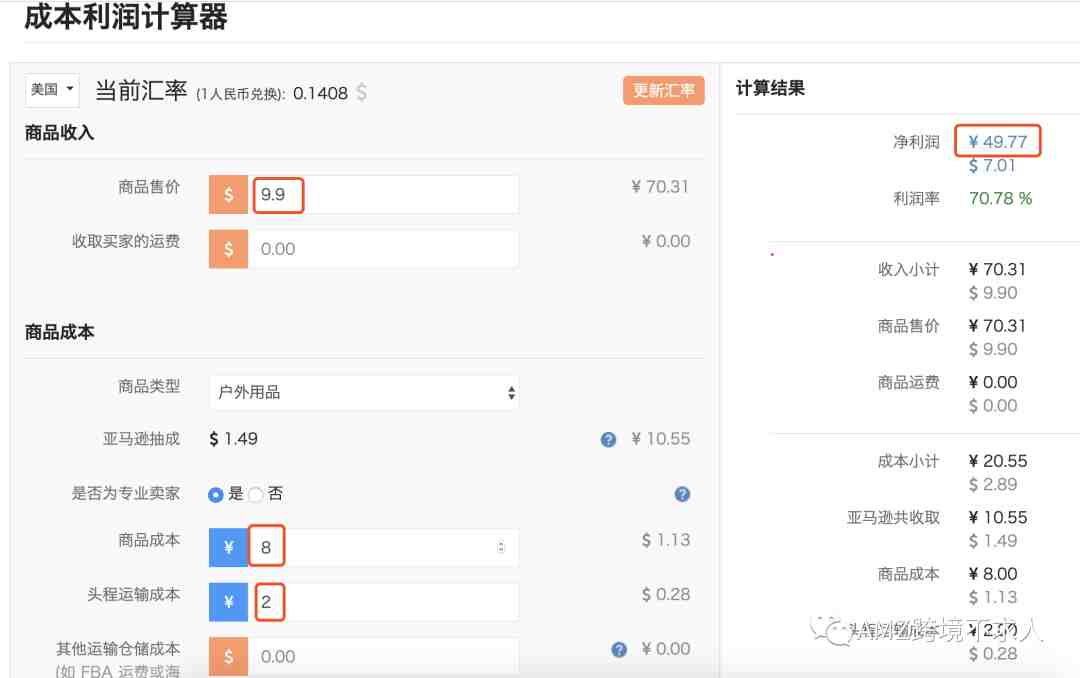The image size is (1080, 678).
Task: Open the help tooltip for 其他运输仓储成本
Action: 619,650
